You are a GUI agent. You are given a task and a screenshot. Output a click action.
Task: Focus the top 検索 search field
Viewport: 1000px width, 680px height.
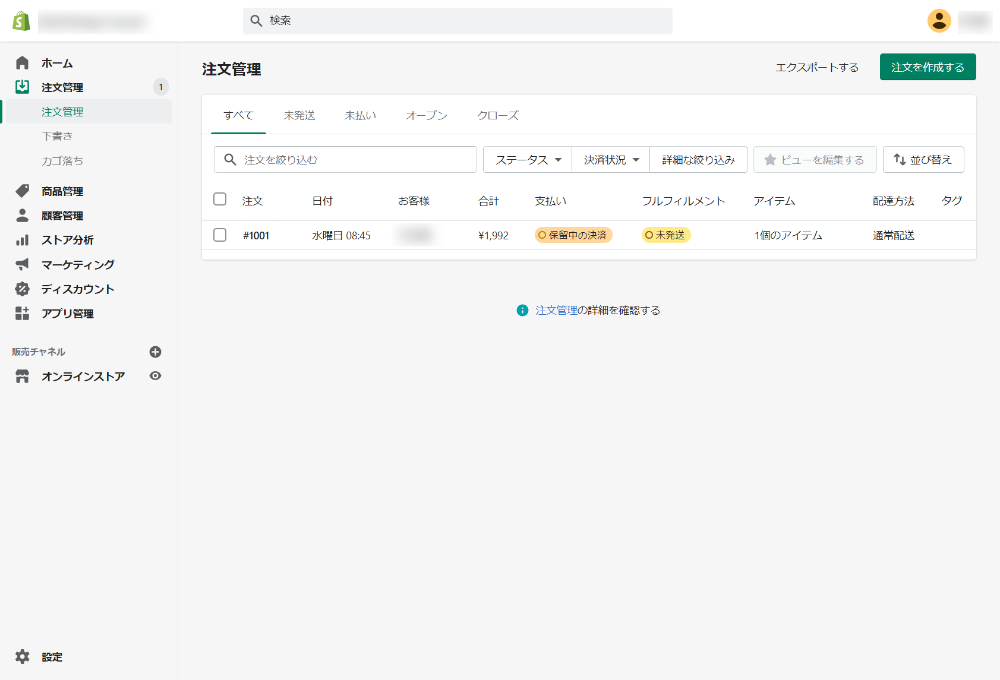[x=457, y=21]
